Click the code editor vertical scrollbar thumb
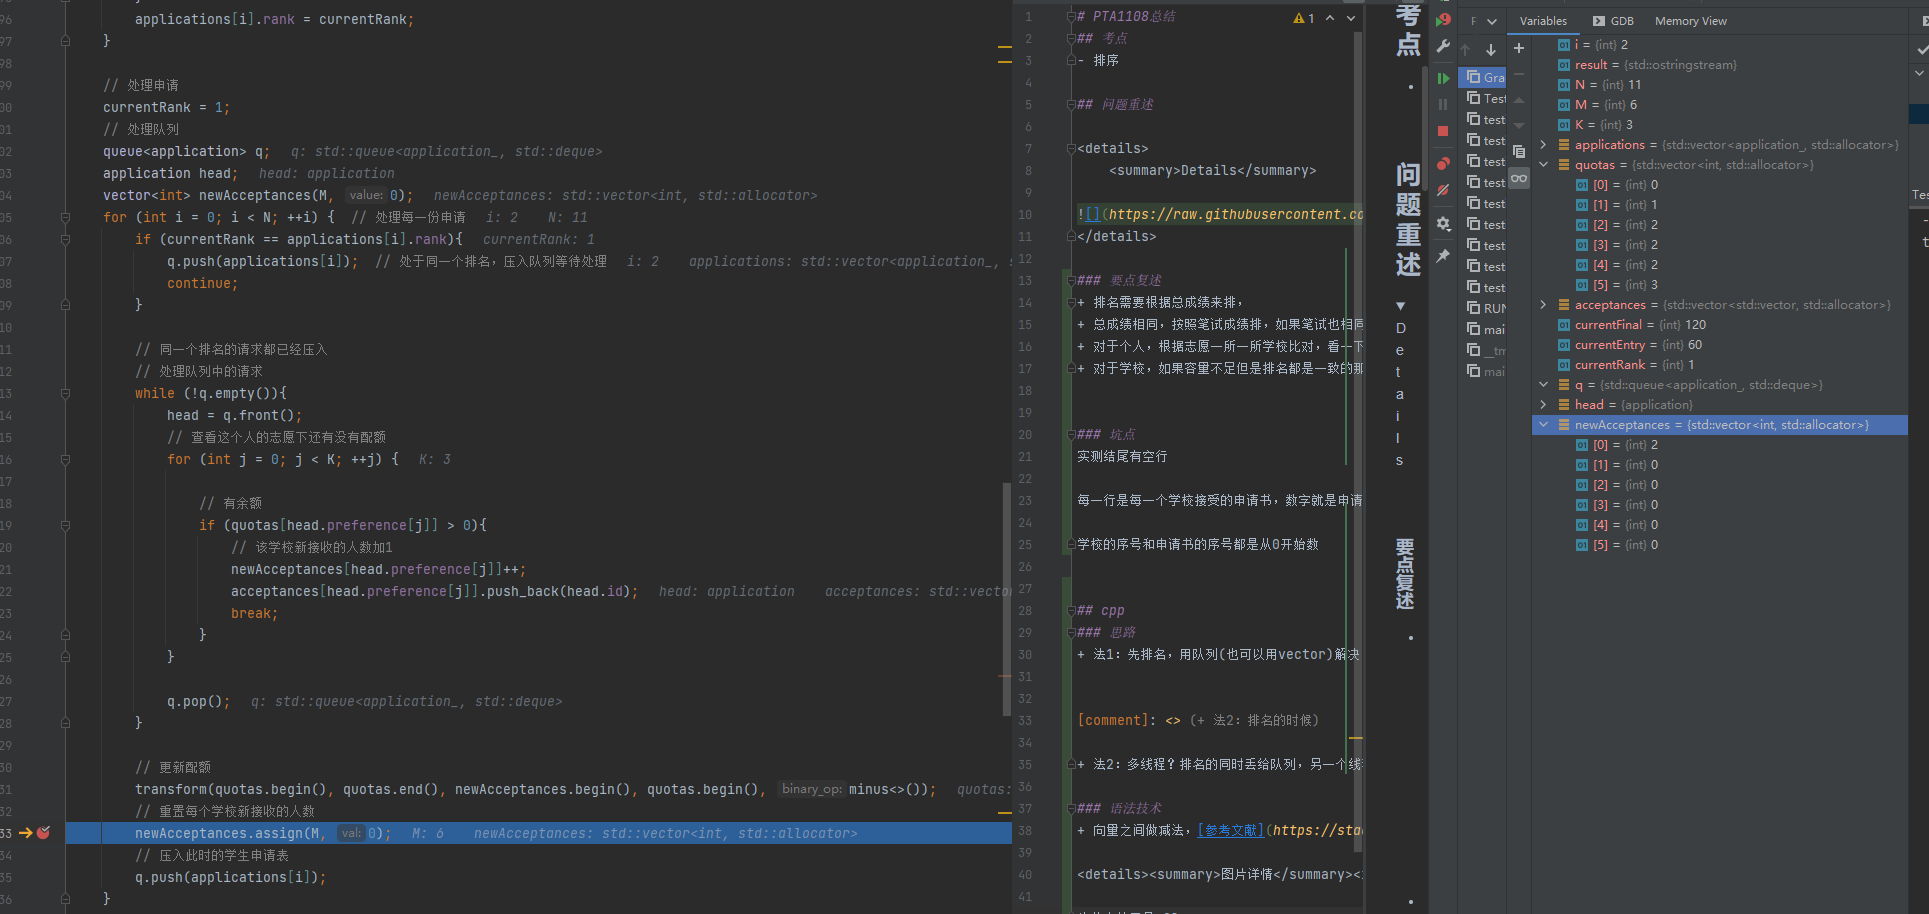1929x914 pixels. tap(1007, 599)
